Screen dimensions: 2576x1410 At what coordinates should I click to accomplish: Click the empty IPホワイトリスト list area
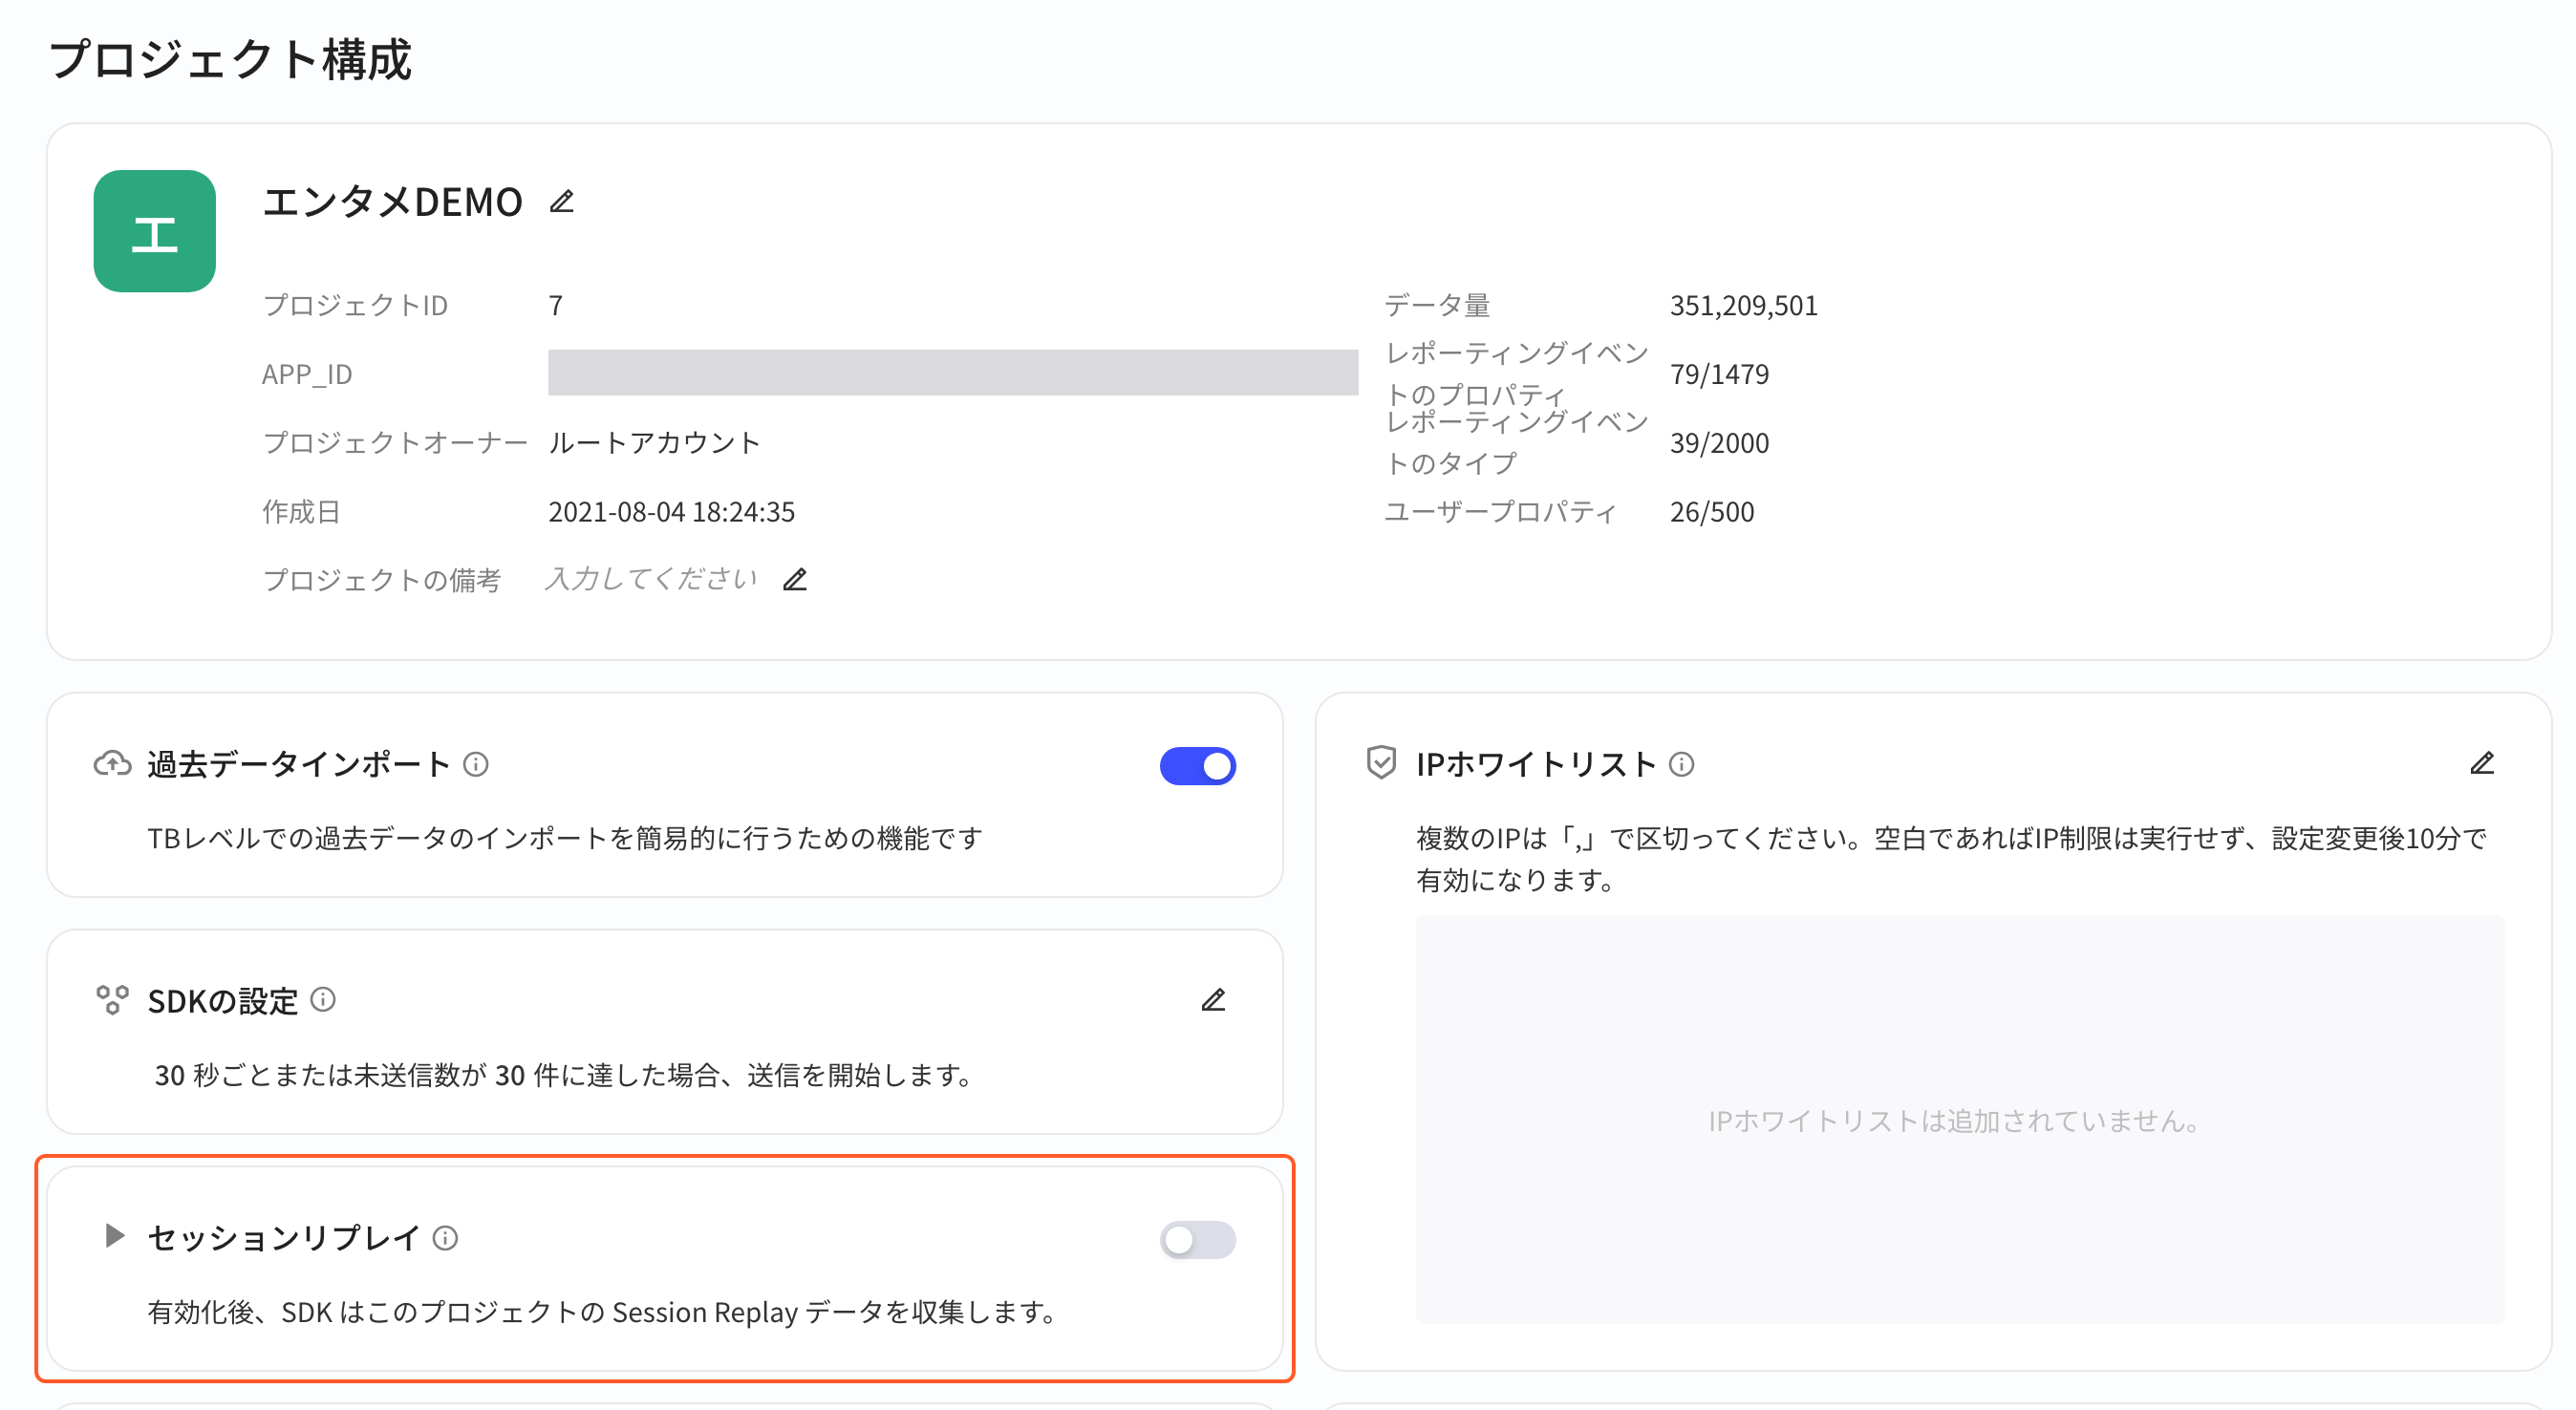(1960, 1120)
